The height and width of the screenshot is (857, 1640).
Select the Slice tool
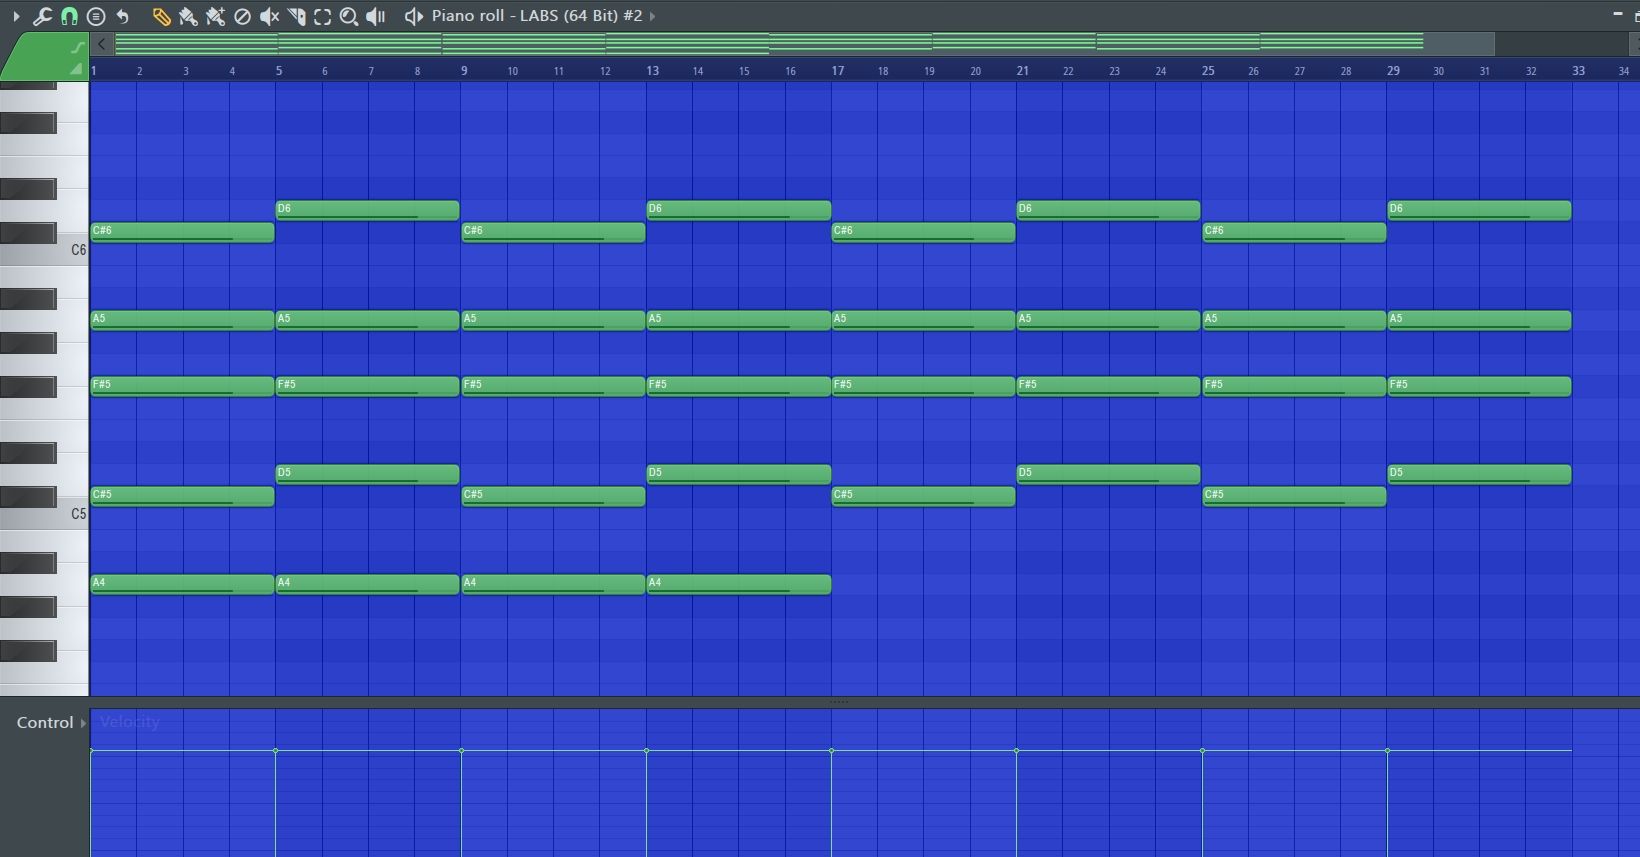[296, 16]
